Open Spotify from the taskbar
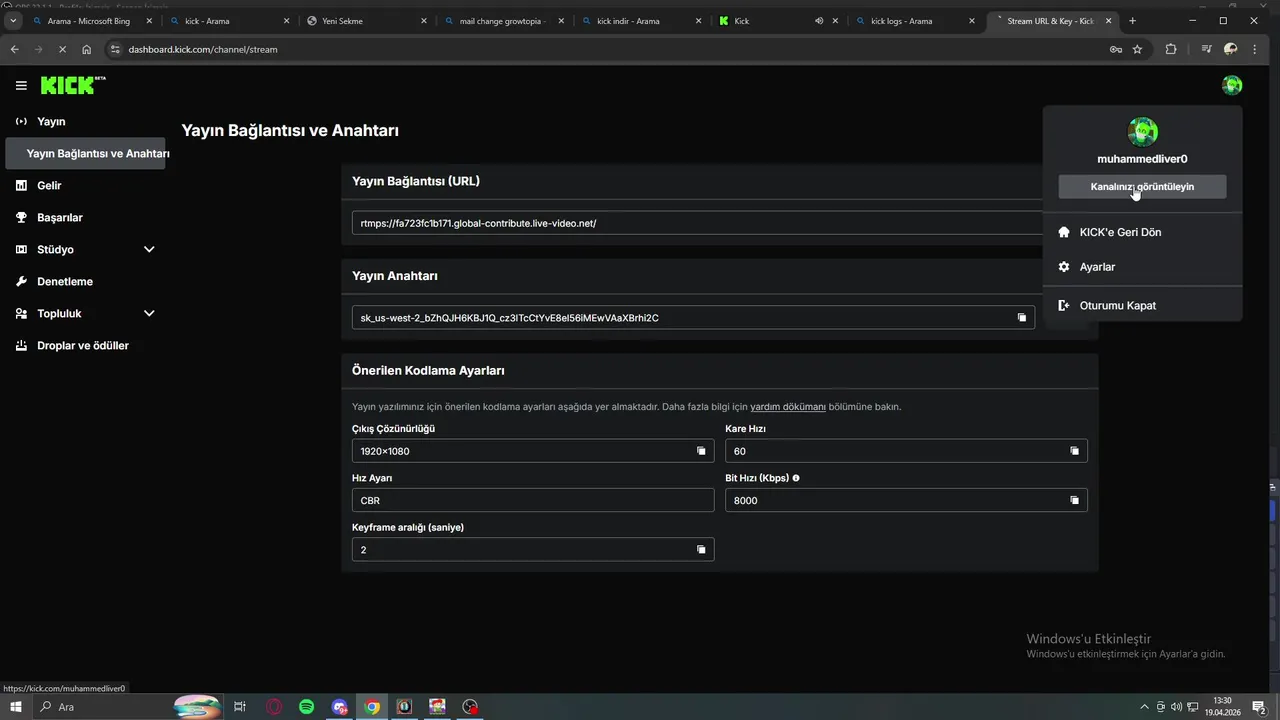Screen dimensions: 1280x720 pyautogui.click(x=306, y=707)
